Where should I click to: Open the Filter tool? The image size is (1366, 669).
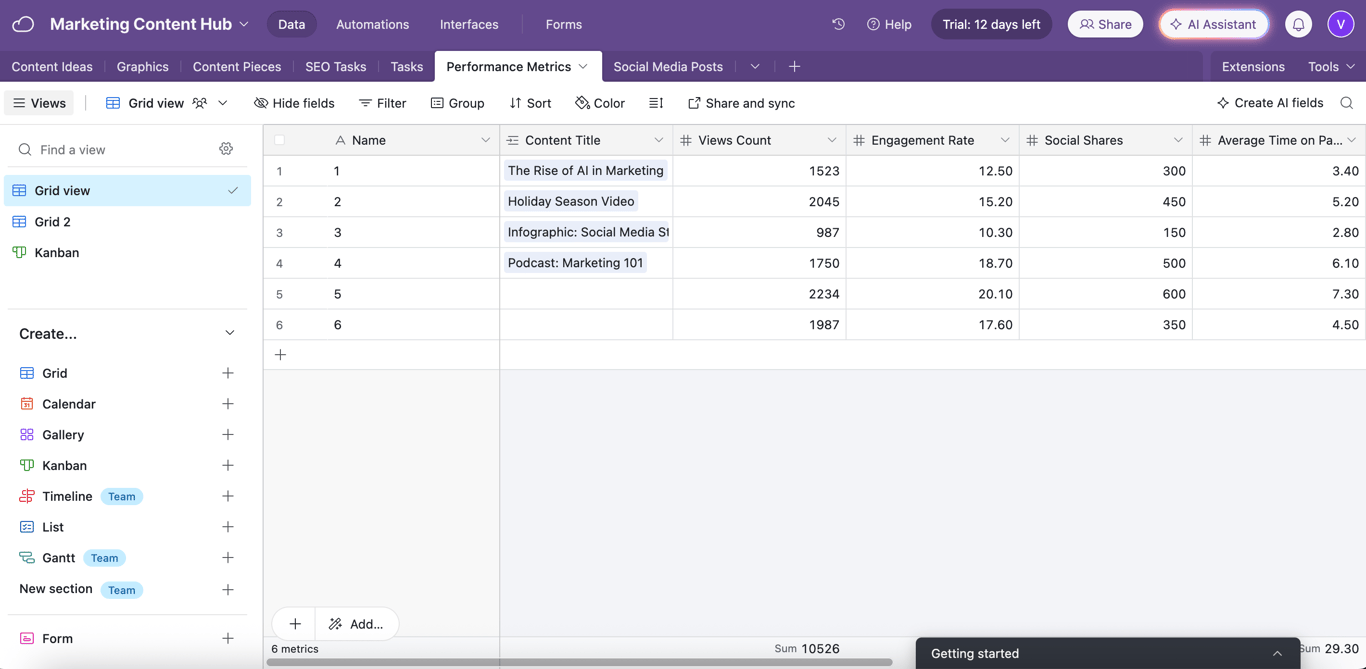382,103
